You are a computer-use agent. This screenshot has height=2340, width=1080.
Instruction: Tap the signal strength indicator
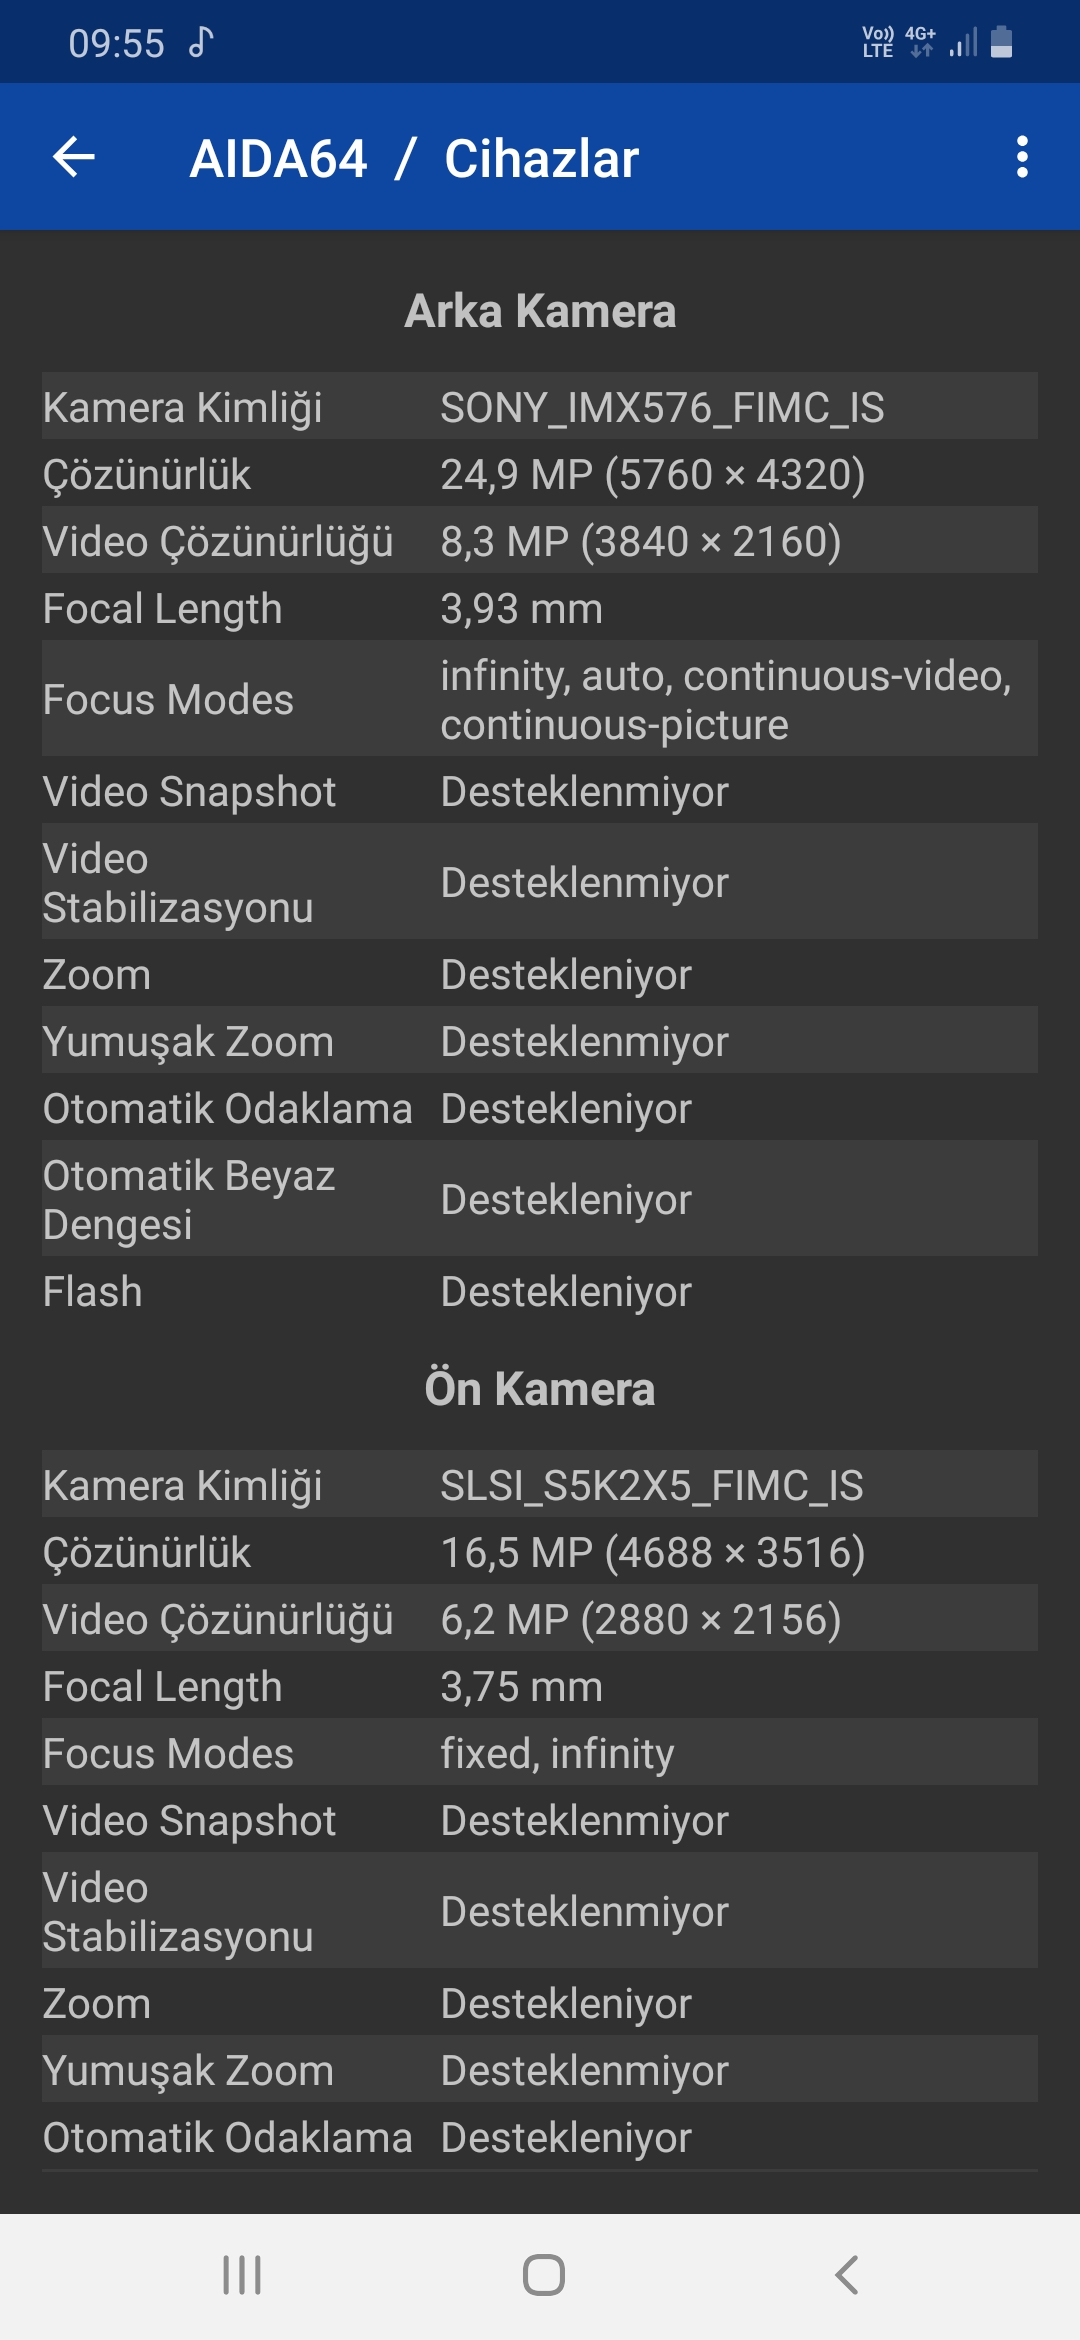[964, 42]
